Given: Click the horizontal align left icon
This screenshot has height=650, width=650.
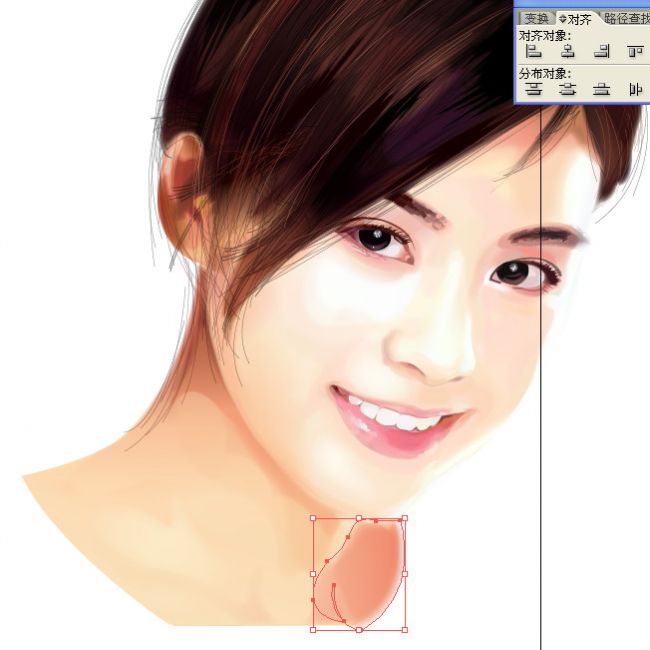Looking at the screenshot, I should 534,51.
